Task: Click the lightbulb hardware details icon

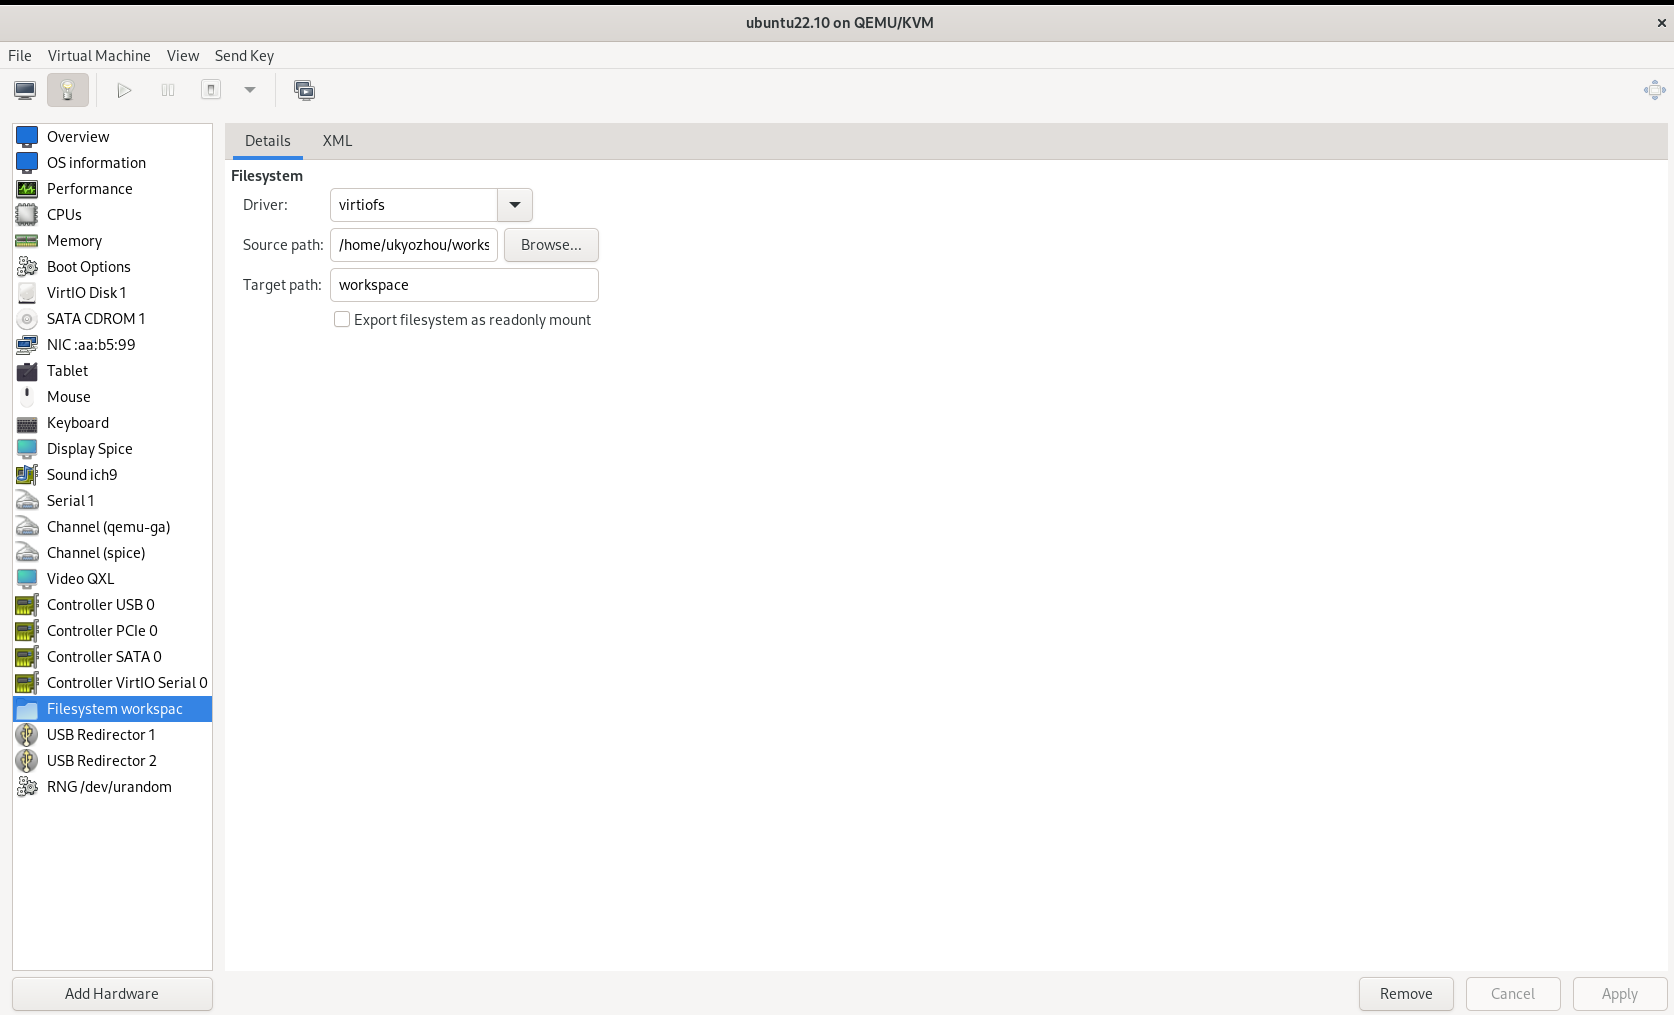Action: coord(68,91)
